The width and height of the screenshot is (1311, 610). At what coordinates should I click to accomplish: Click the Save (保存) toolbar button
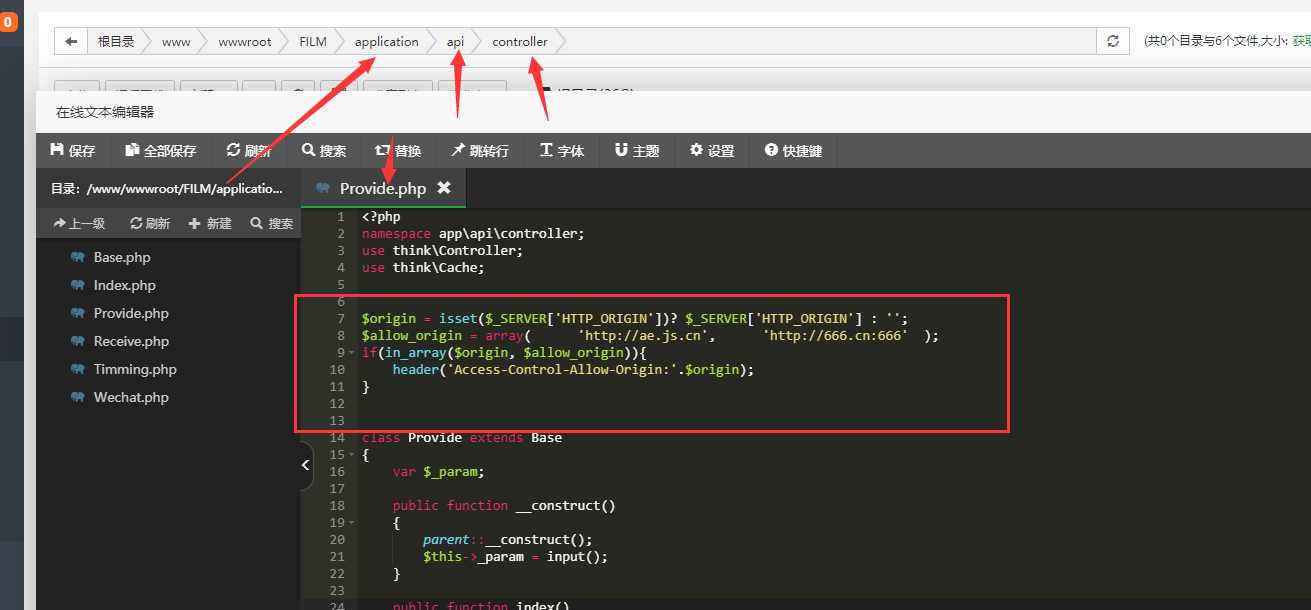[x=72, y=151]
